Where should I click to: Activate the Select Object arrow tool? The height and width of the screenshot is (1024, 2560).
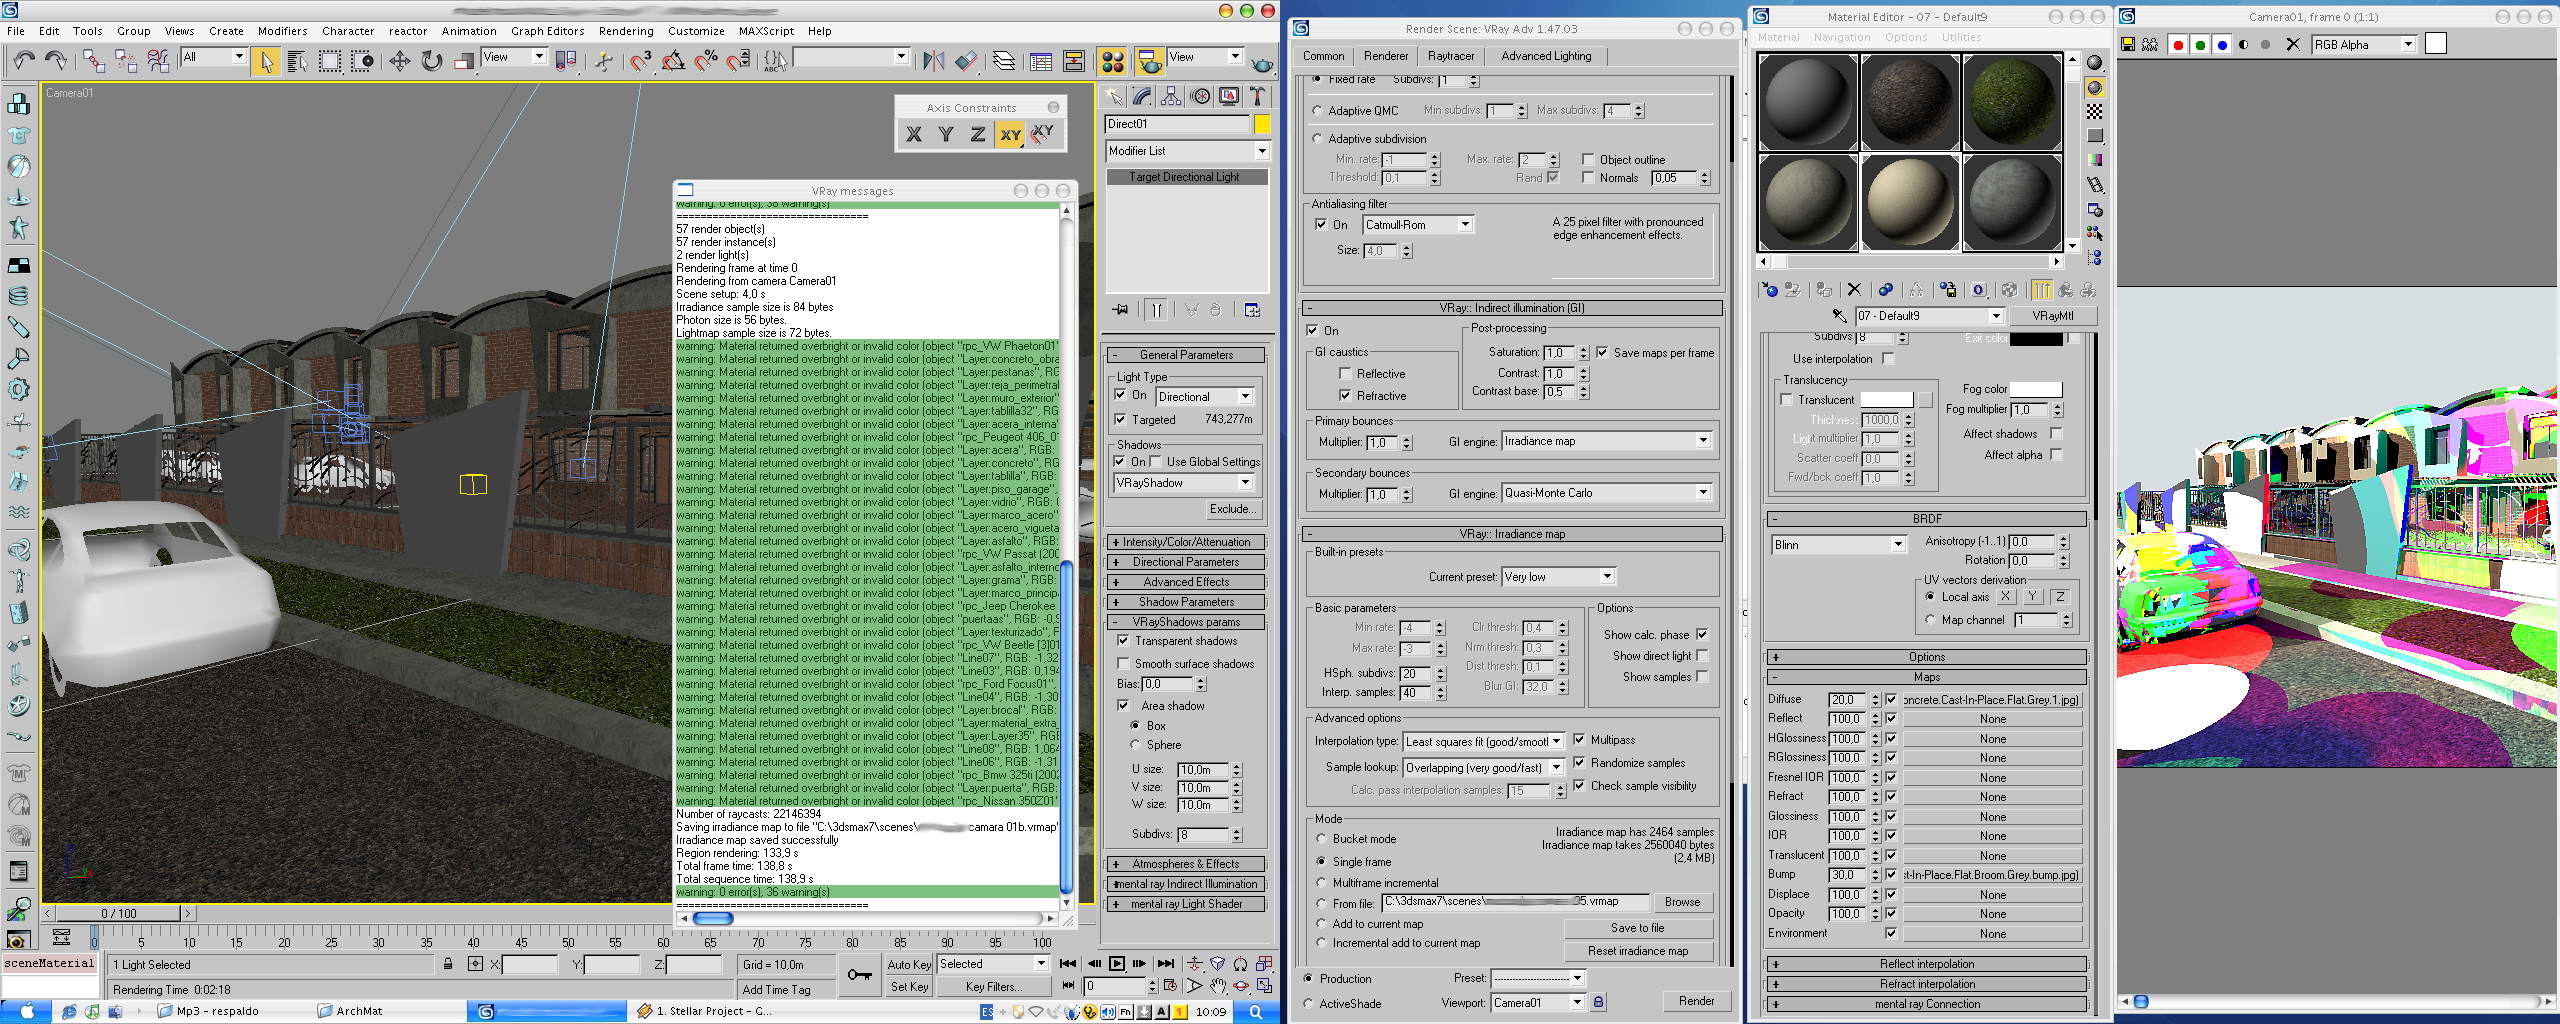click(x=266, y=61)
